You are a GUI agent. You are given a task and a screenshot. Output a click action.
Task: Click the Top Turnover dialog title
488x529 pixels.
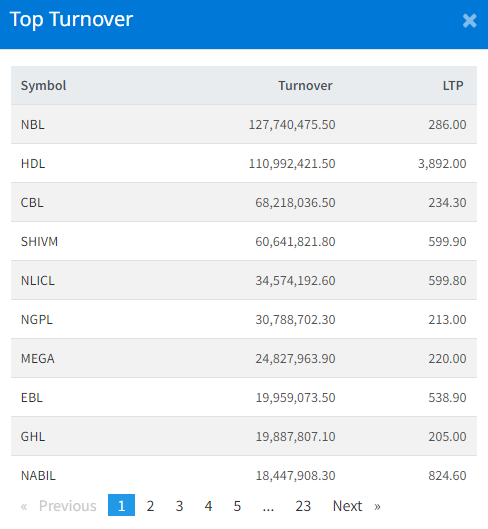72,20
